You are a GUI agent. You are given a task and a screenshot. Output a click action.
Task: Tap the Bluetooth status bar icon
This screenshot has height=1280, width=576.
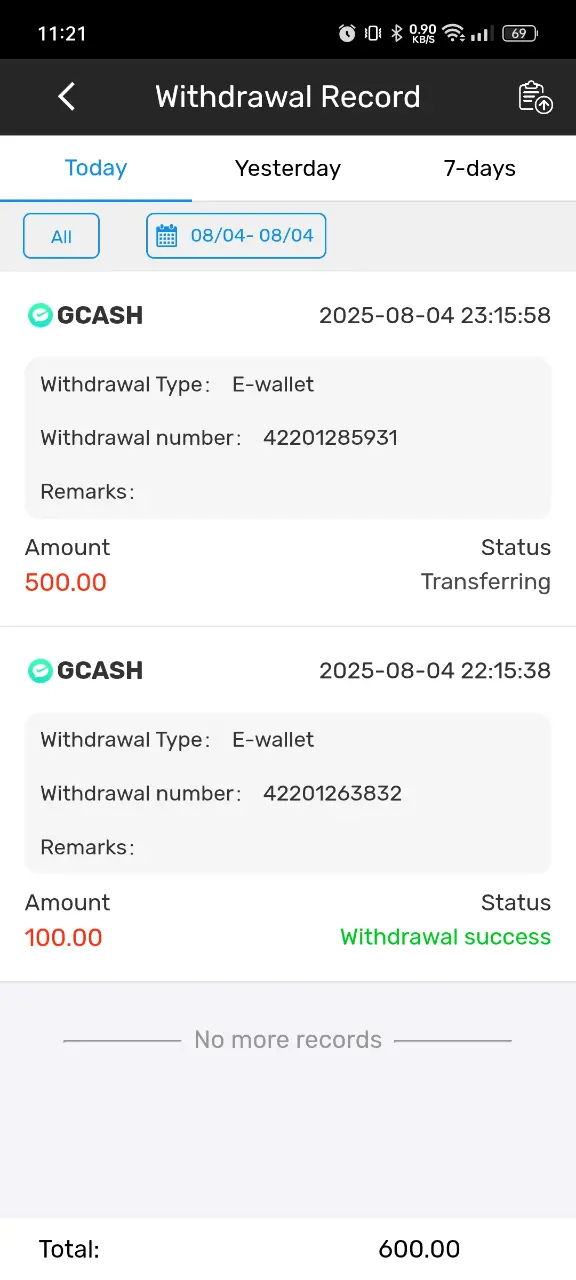point(396,33)
